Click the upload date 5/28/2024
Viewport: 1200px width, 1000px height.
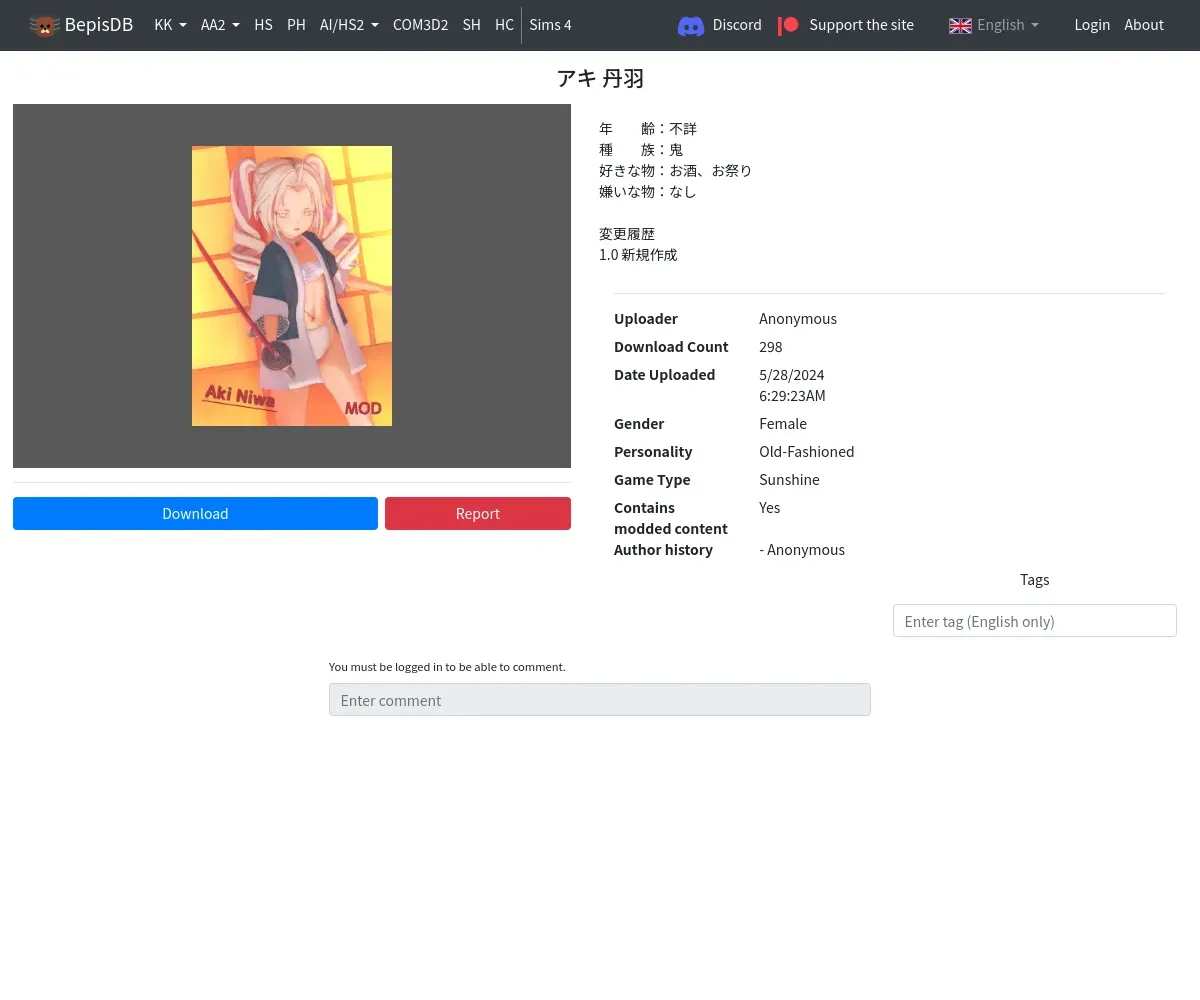click(792, 375)
